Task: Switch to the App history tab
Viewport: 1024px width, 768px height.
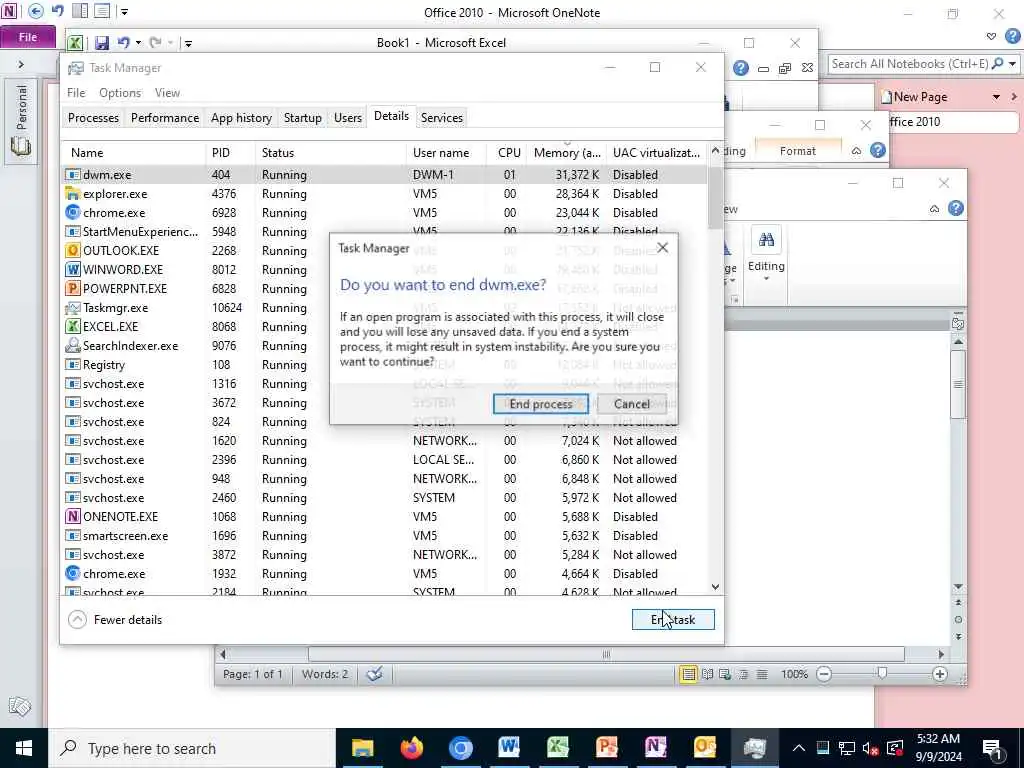Action: [x=241, y=118]
